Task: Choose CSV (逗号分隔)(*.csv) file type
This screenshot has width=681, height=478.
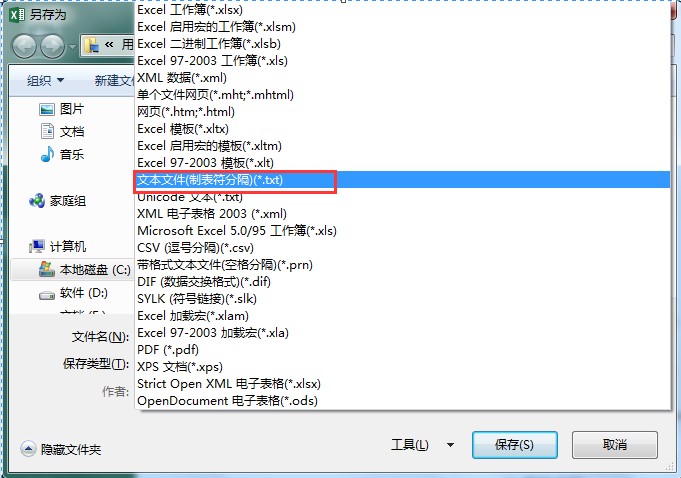Action: 402,248
